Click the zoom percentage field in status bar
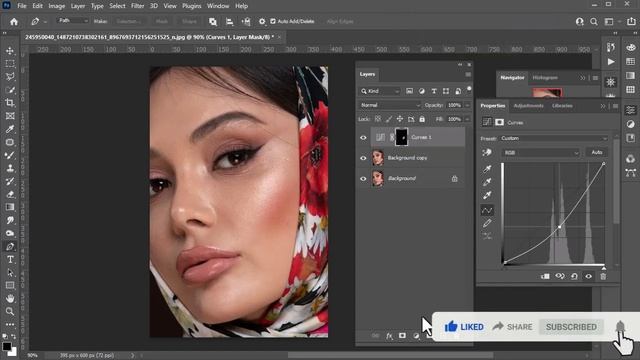This screenshot has width=640, height=360. [x=33, y=356]
